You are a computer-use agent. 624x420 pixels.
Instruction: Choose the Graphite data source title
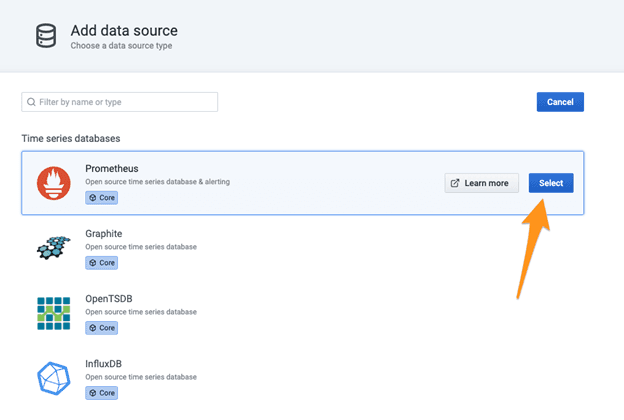pos(104,233)
